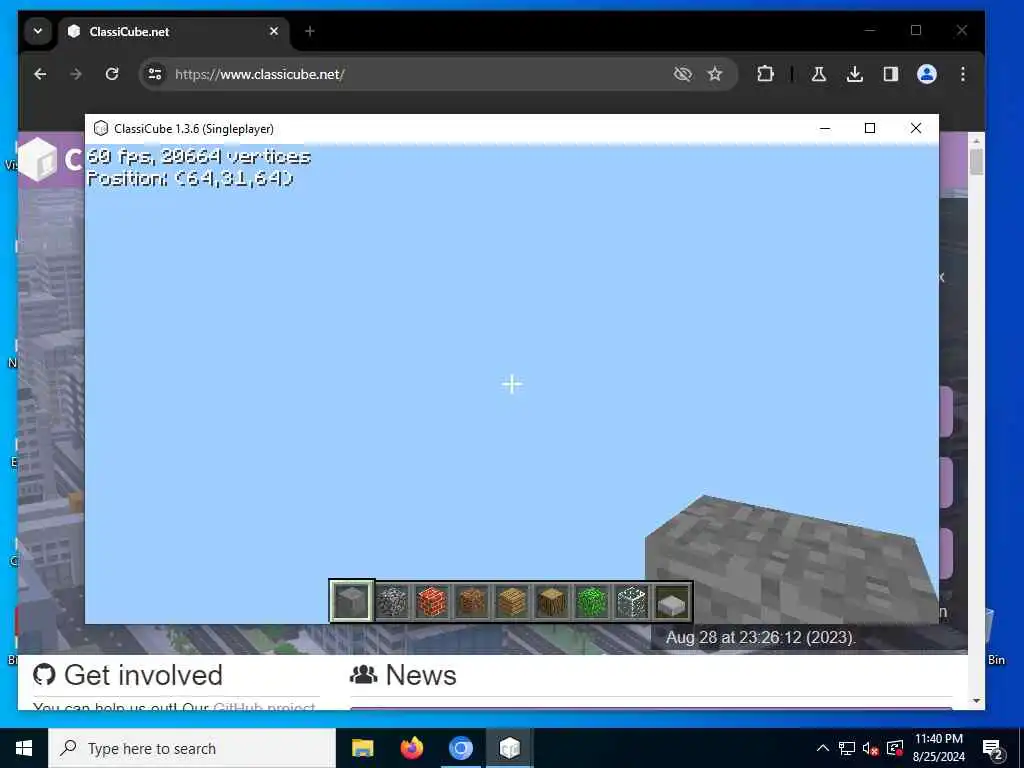Select the red brick block in hotbar
Viewport: 1024px width, 768px height.
tap(432, 601)
